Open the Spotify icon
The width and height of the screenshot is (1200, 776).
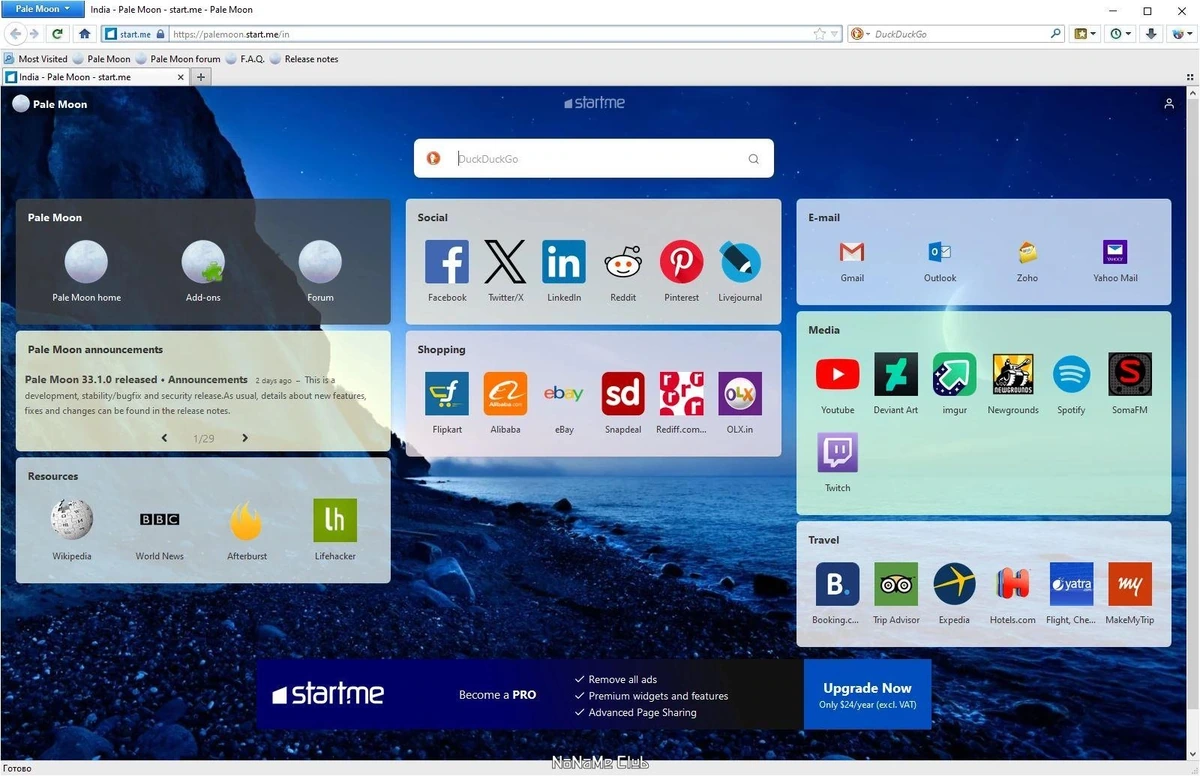(x=1071, y=374)
